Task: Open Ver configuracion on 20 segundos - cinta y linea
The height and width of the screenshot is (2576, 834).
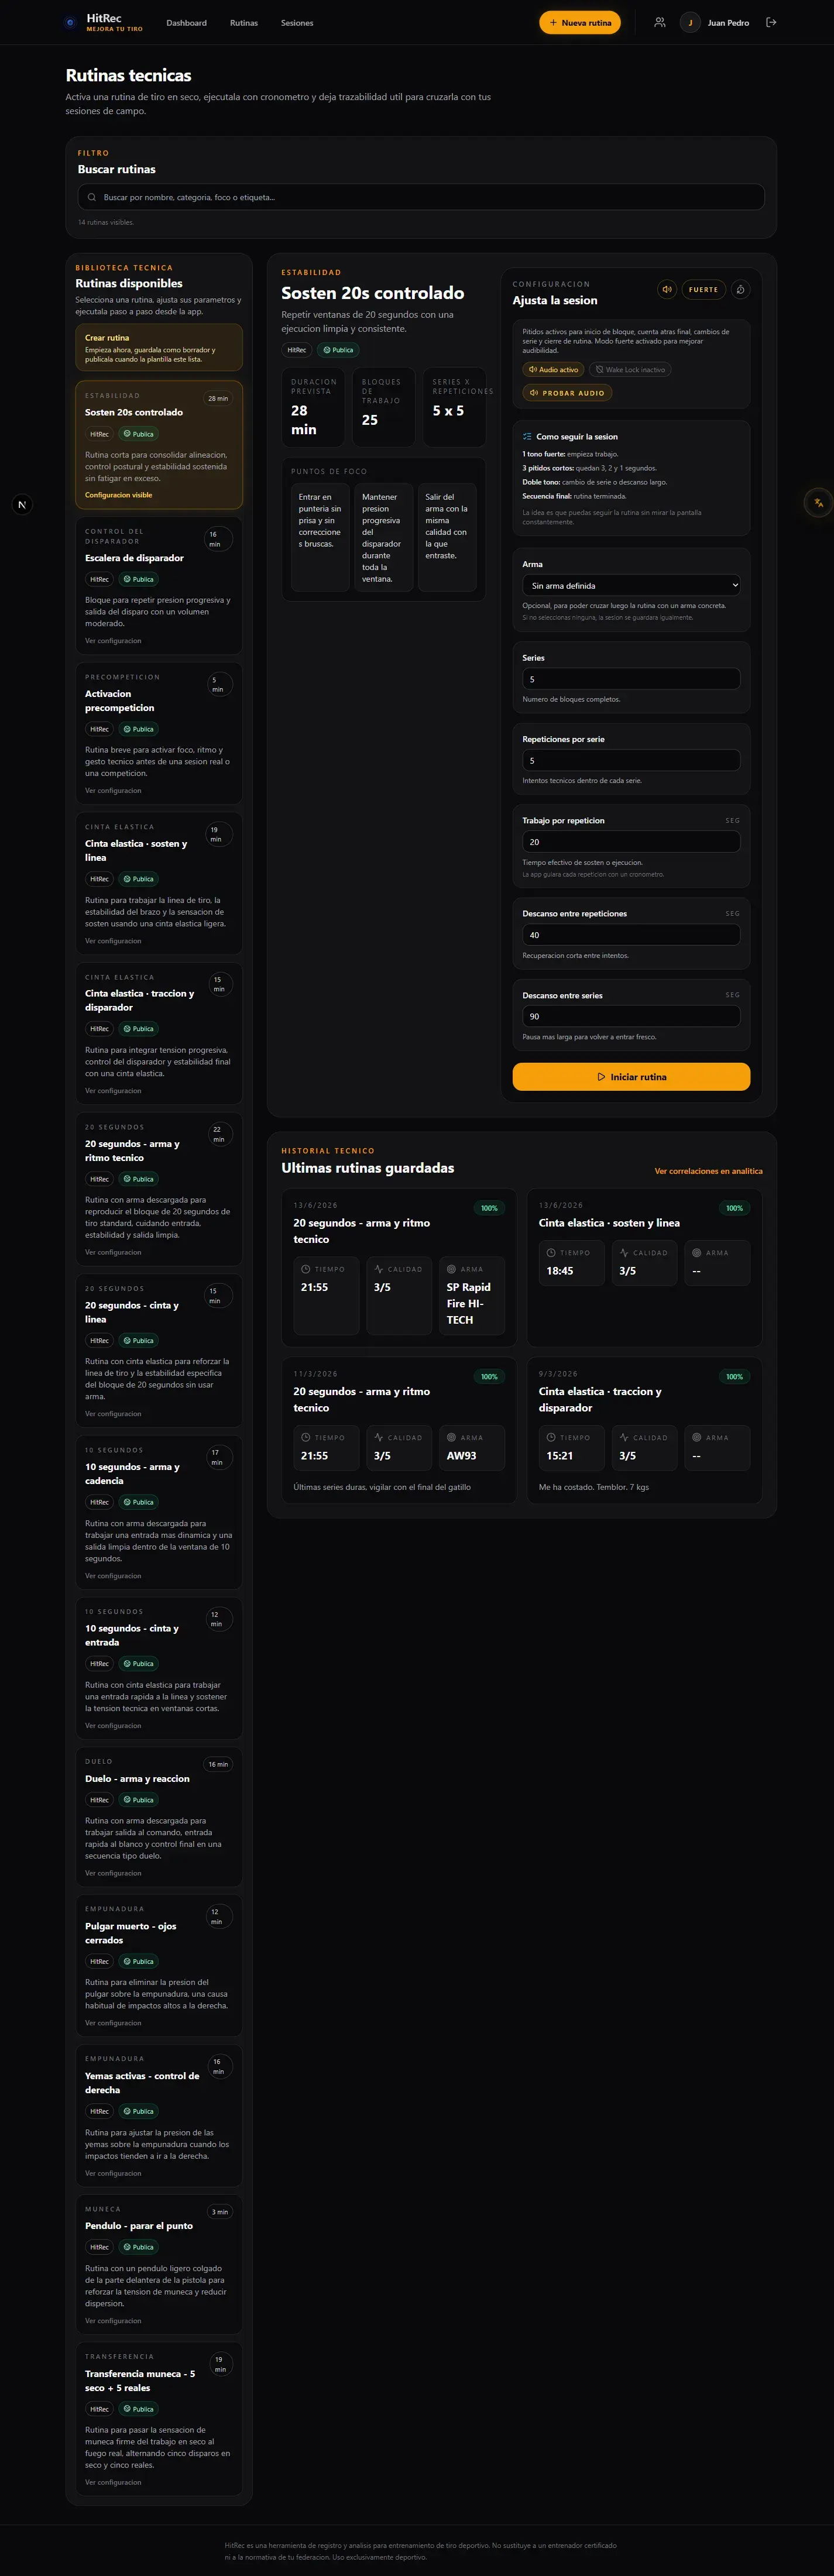Action: [x=113, y=1414]
